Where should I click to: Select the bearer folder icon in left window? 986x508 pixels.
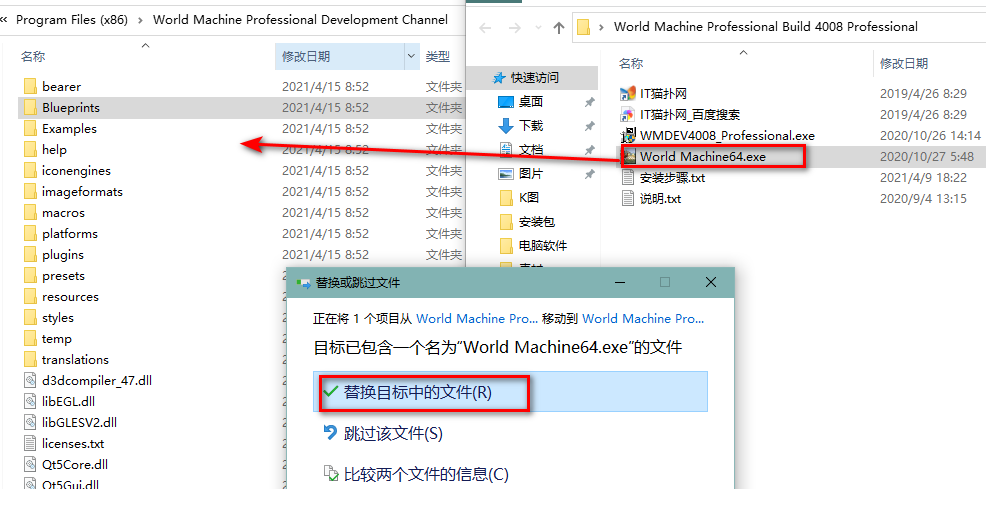tap(30, 86)
